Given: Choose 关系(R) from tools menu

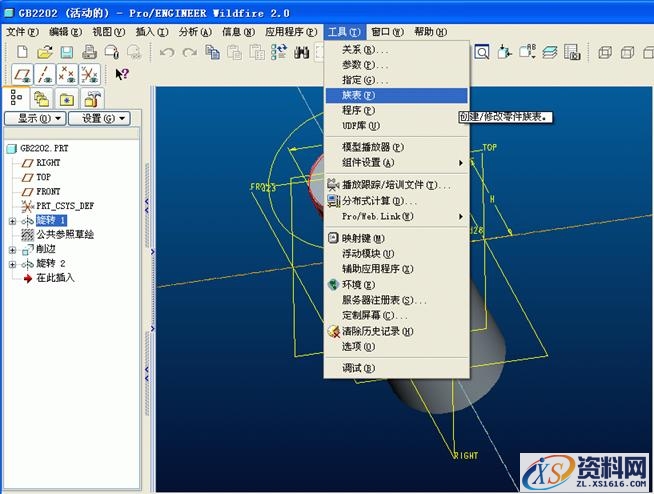Looking at the screenshot, I should 396,50.
